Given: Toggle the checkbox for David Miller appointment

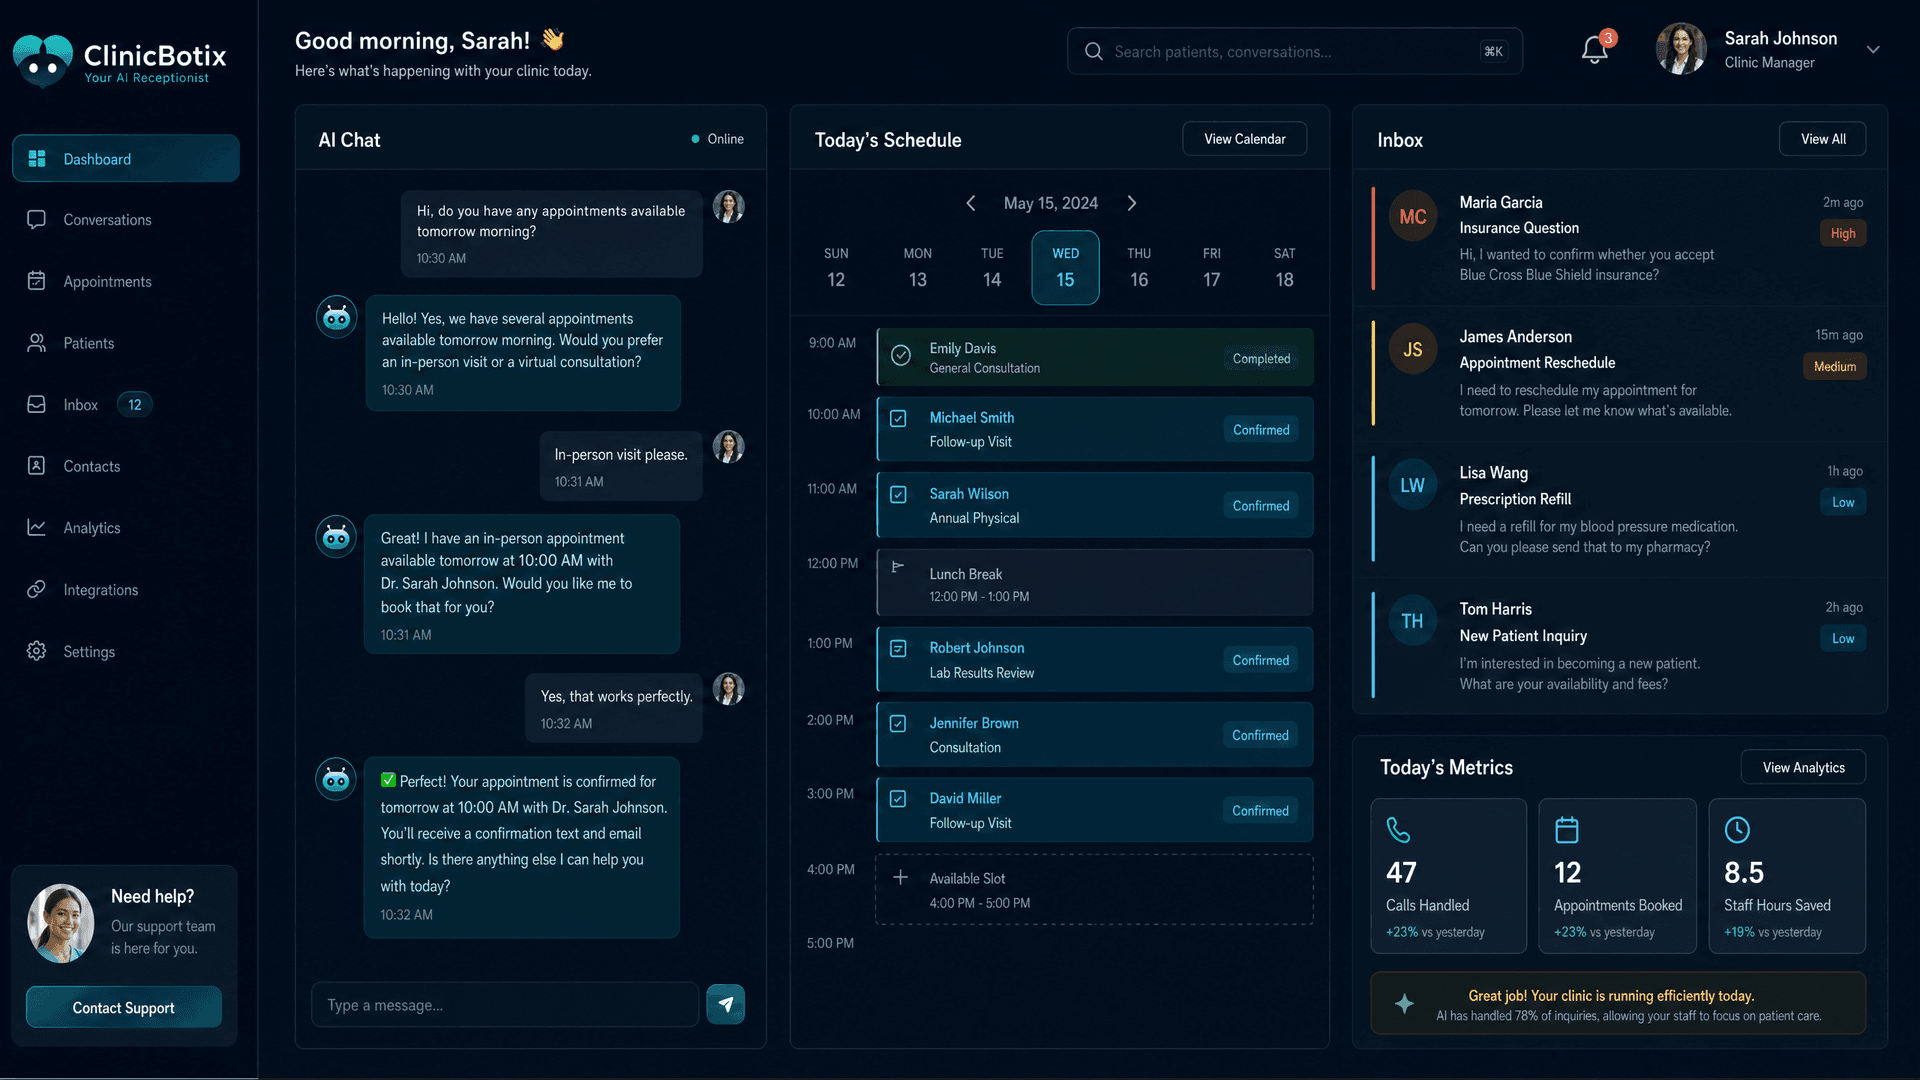Looking at the screenshot, I should 898,799.
